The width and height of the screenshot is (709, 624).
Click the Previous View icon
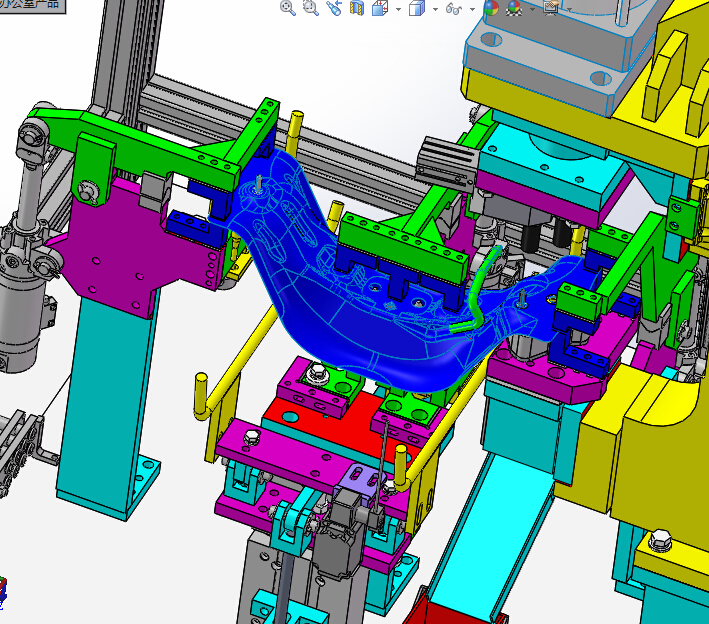[334, 8]
